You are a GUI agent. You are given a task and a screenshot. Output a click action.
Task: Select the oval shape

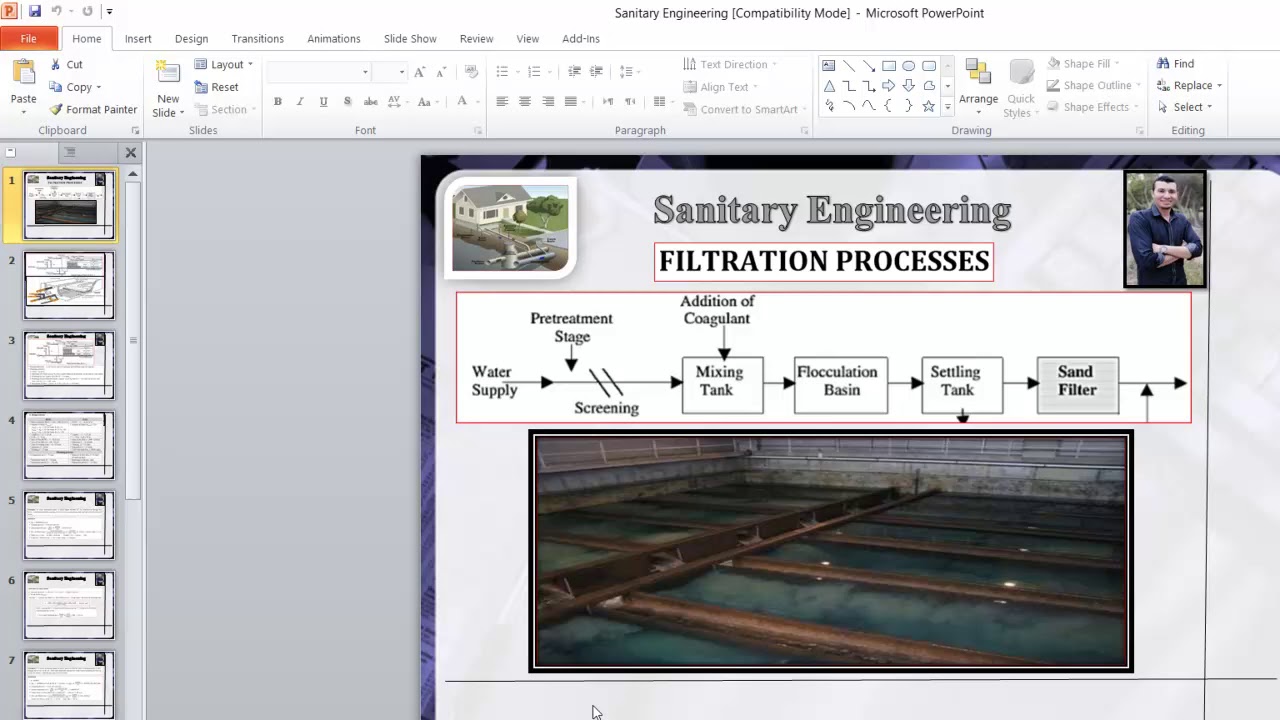pyautogui.click(x=909, y=66)
